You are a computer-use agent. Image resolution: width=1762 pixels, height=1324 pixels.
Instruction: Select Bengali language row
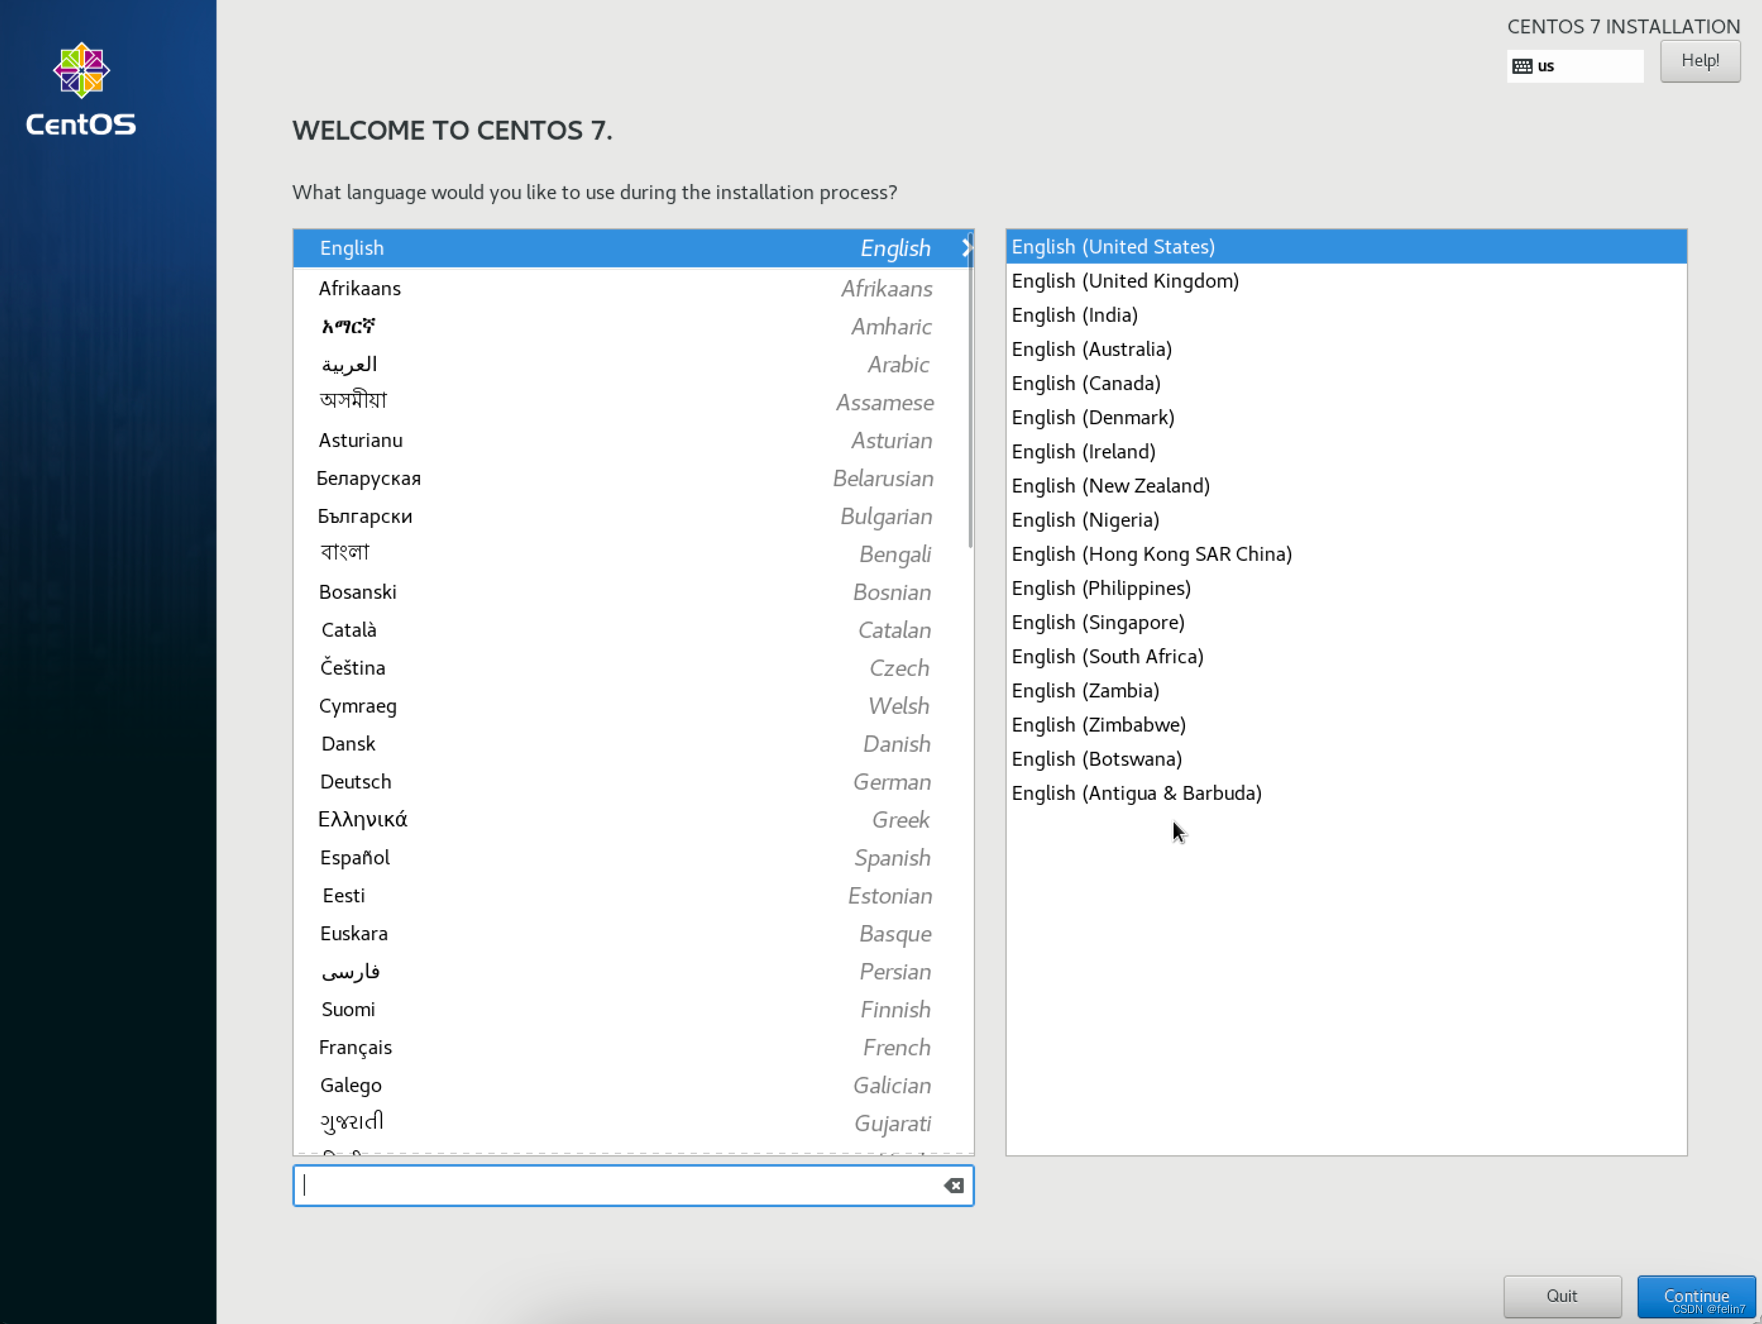pos(633,554)
